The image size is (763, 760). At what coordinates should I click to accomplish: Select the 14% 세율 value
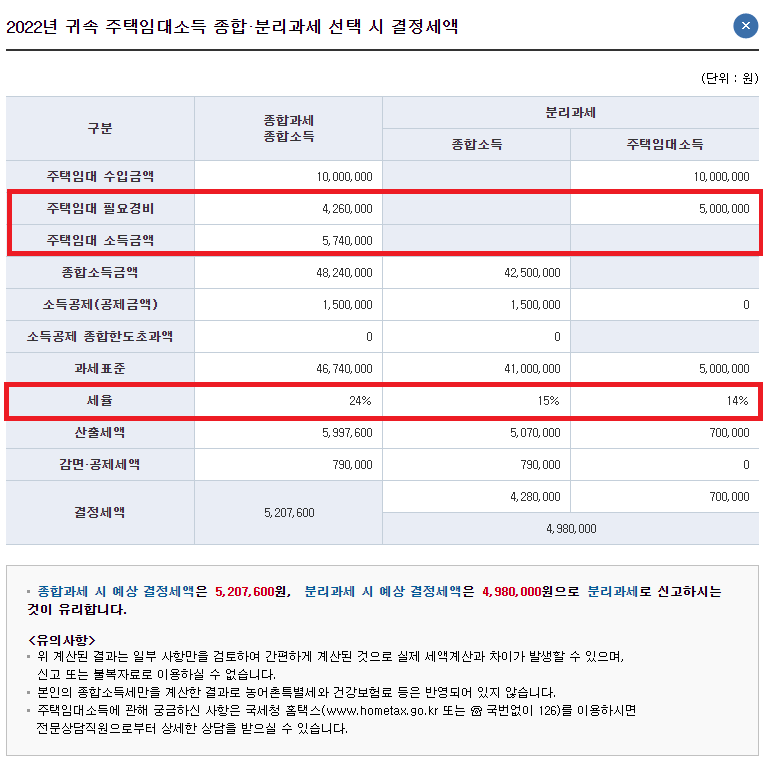click(x=737, y=401)
